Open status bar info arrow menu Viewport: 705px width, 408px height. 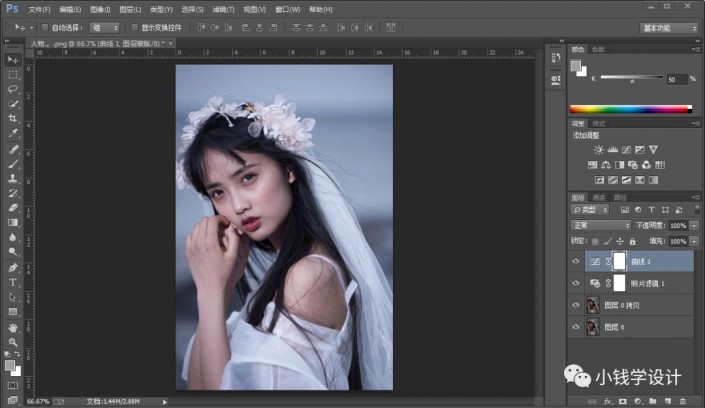tap(165, 402)
